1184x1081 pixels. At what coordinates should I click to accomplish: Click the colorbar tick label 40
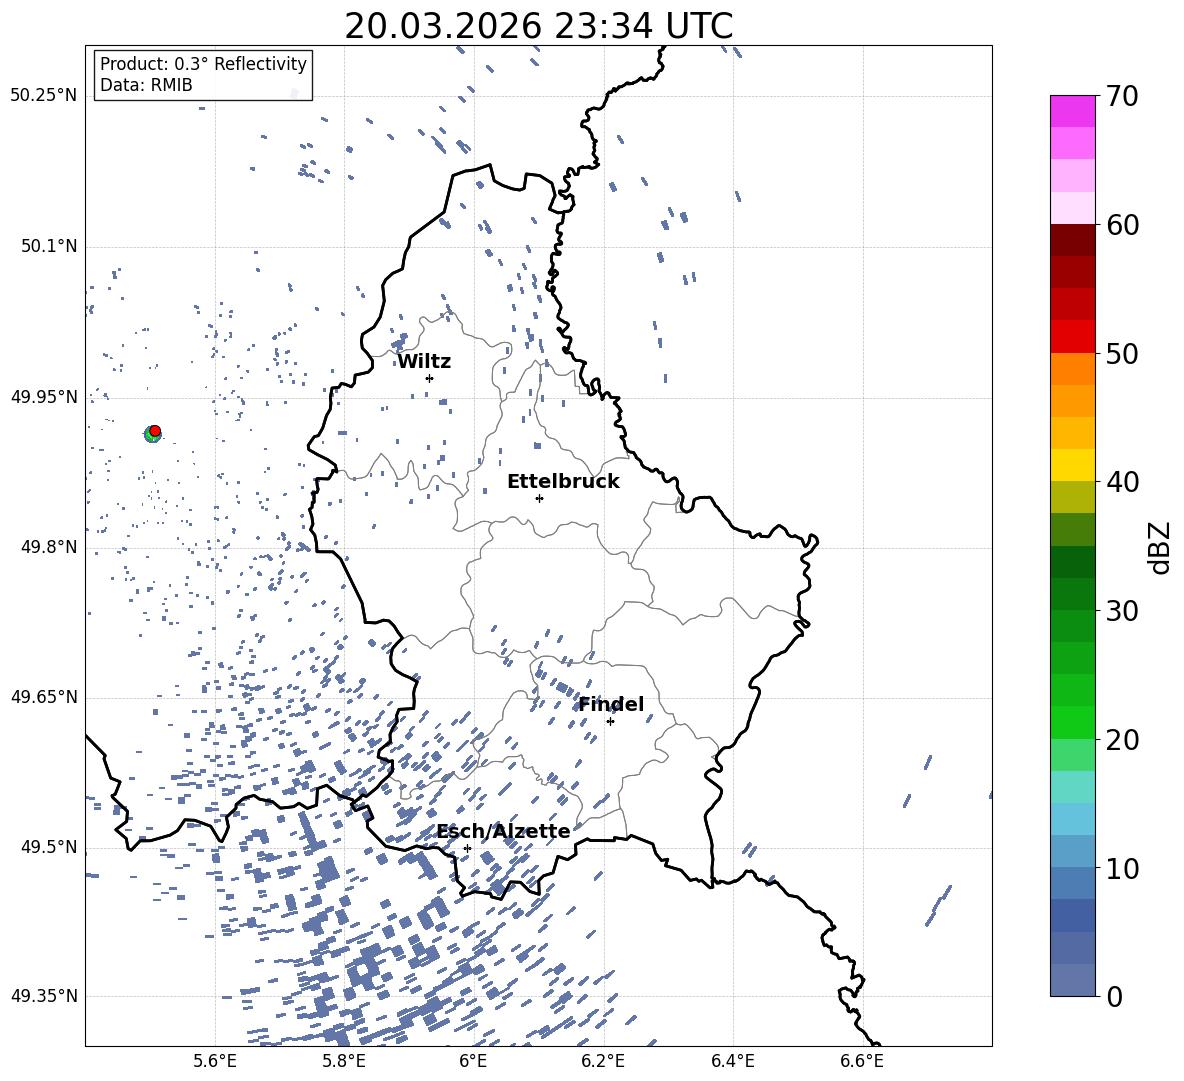[x=1122, y=482]
